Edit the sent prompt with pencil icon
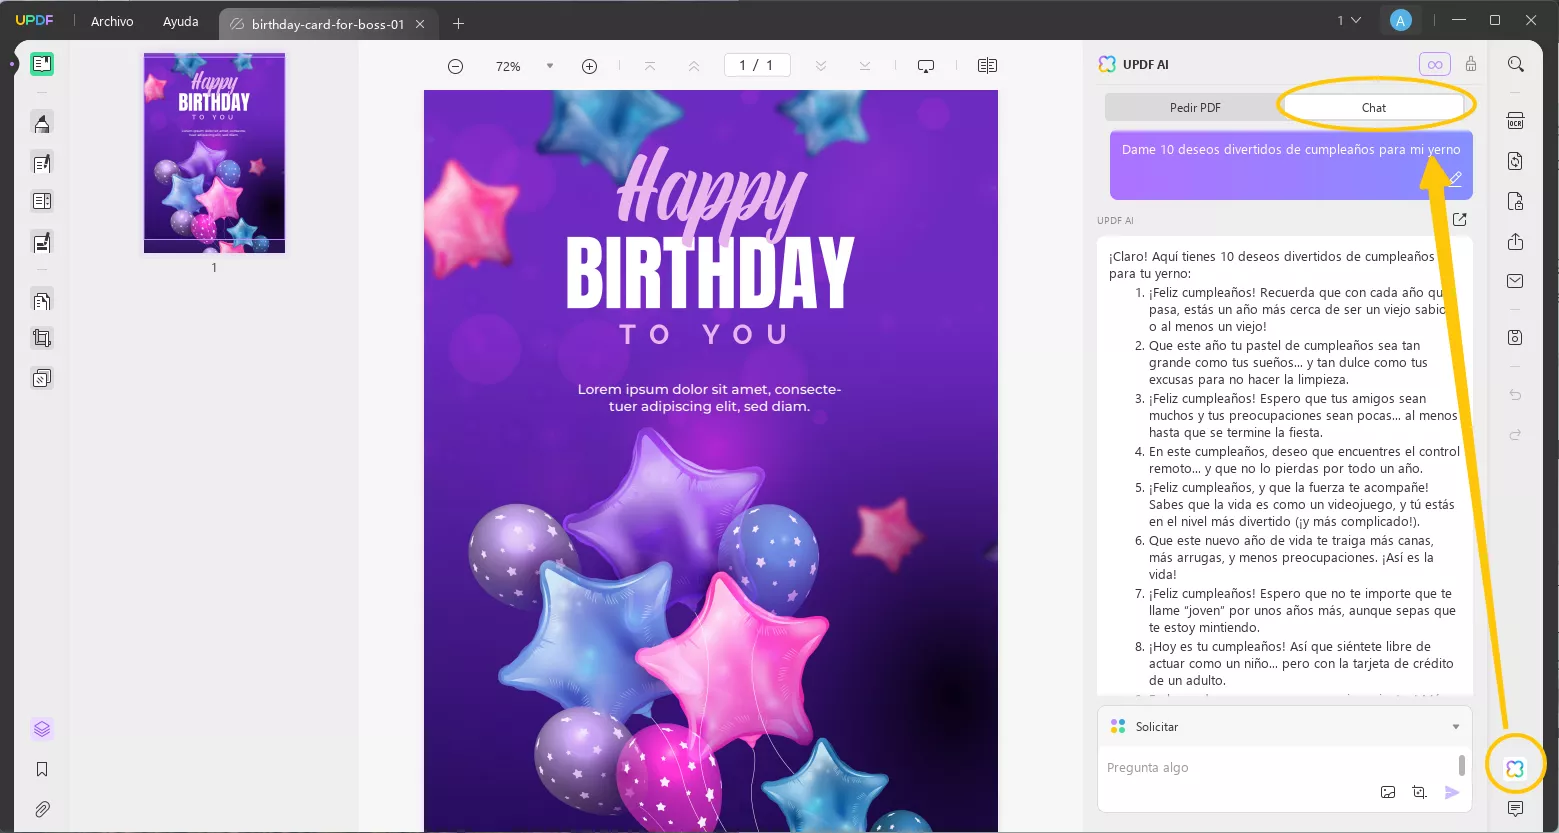Screen dimensions: 1559x833 tap(1455, 179)
